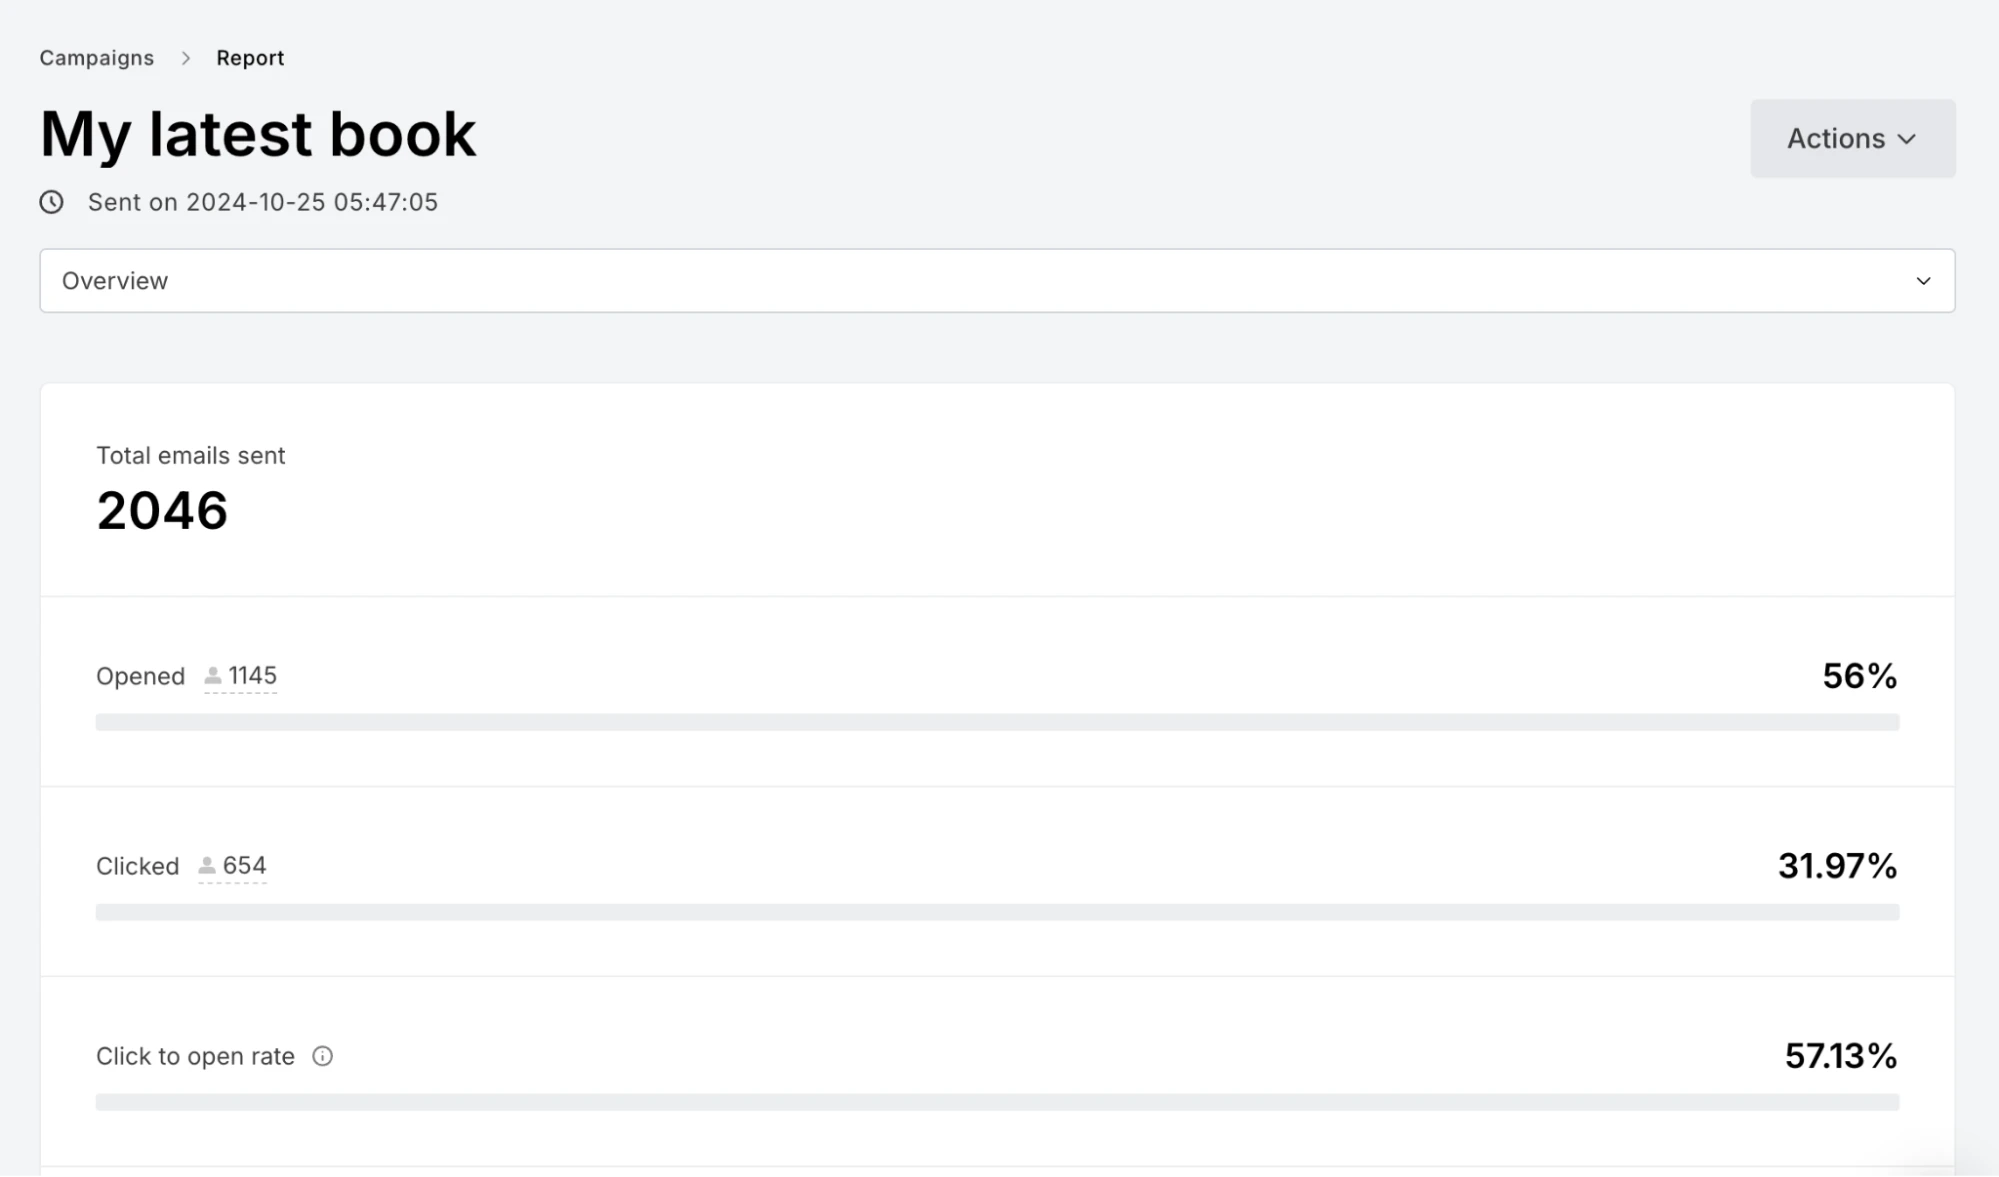Click the 56% opened percentage value
The width and height of the screenshot is (1999, 1177).
pyautogui.click(x=1859, y=676)
